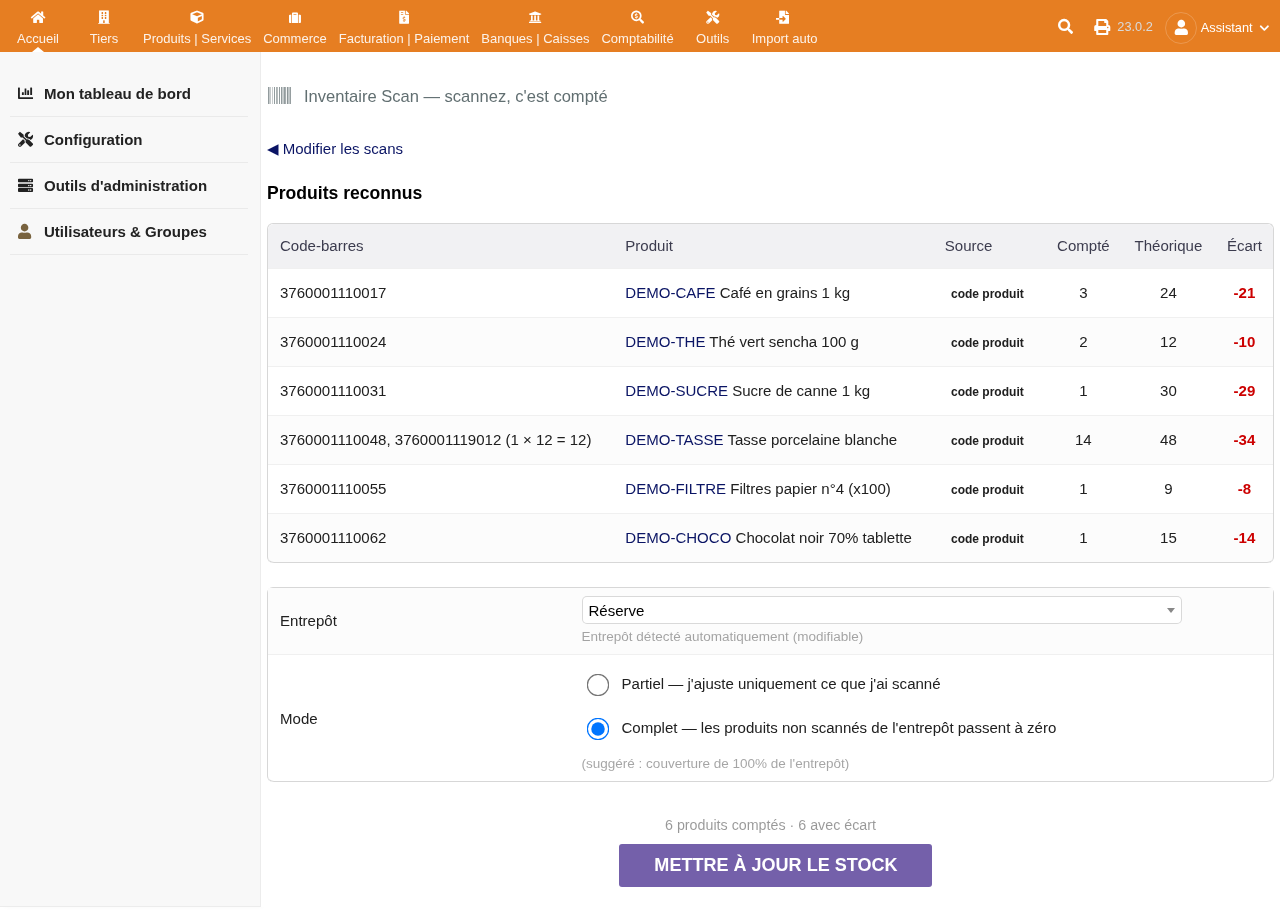Click the Théorique column header

1168,246
